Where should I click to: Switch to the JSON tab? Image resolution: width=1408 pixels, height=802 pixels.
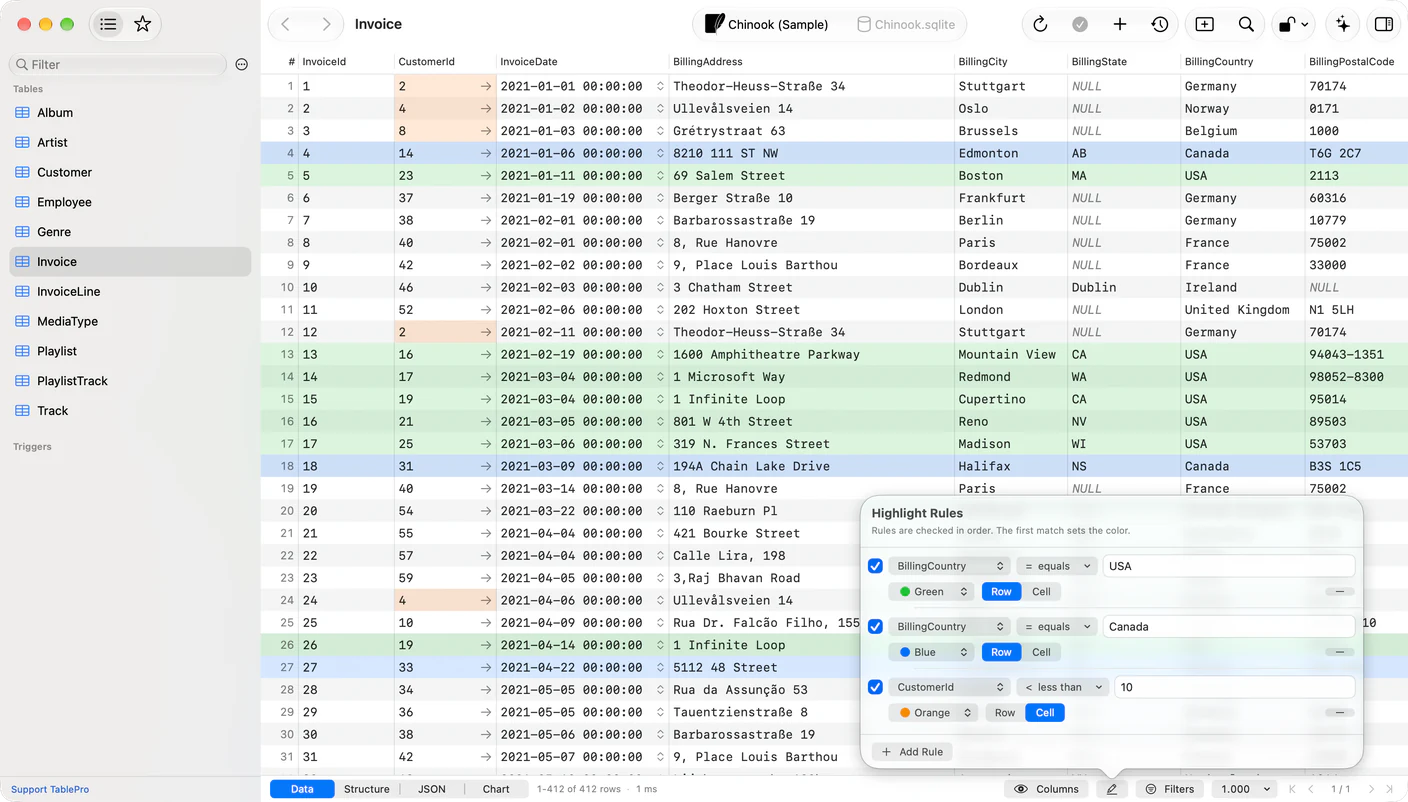coord(432,789)
